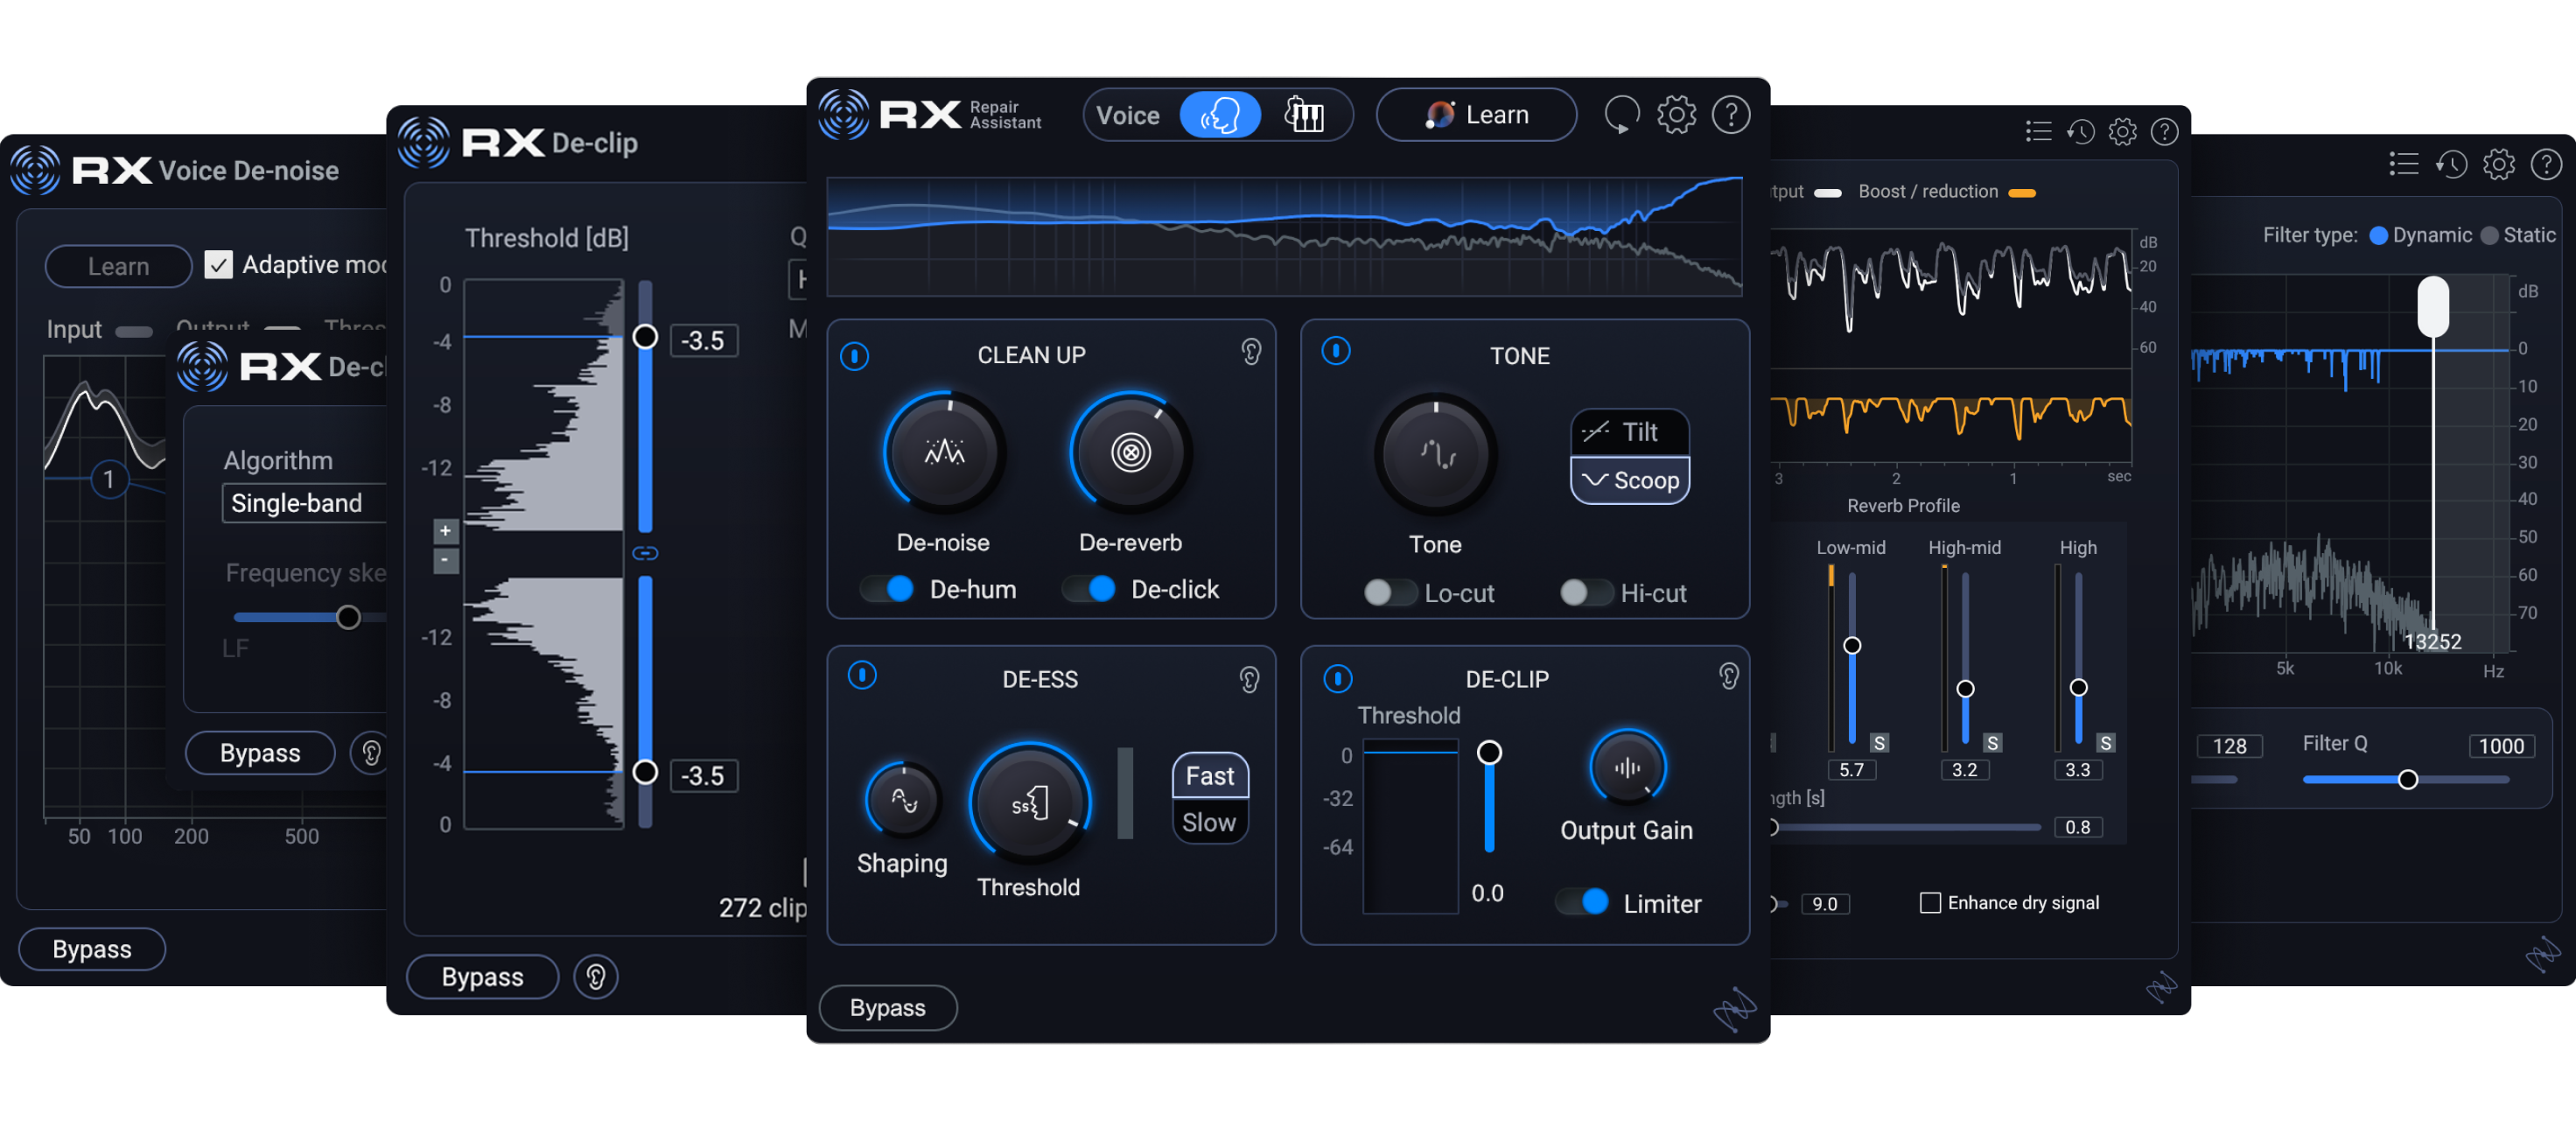Toggle the De-clip module power button

(1338, 679)
